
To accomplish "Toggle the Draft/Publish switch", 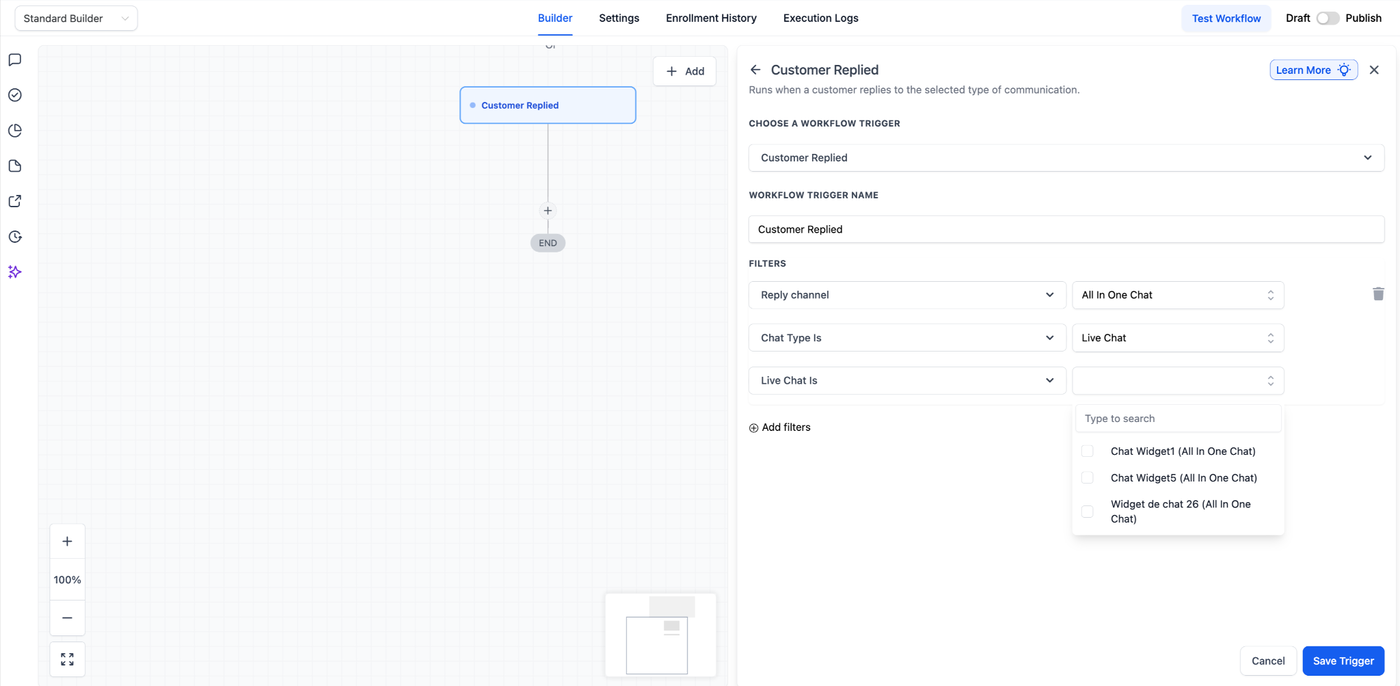I will tap(1327, 18).
